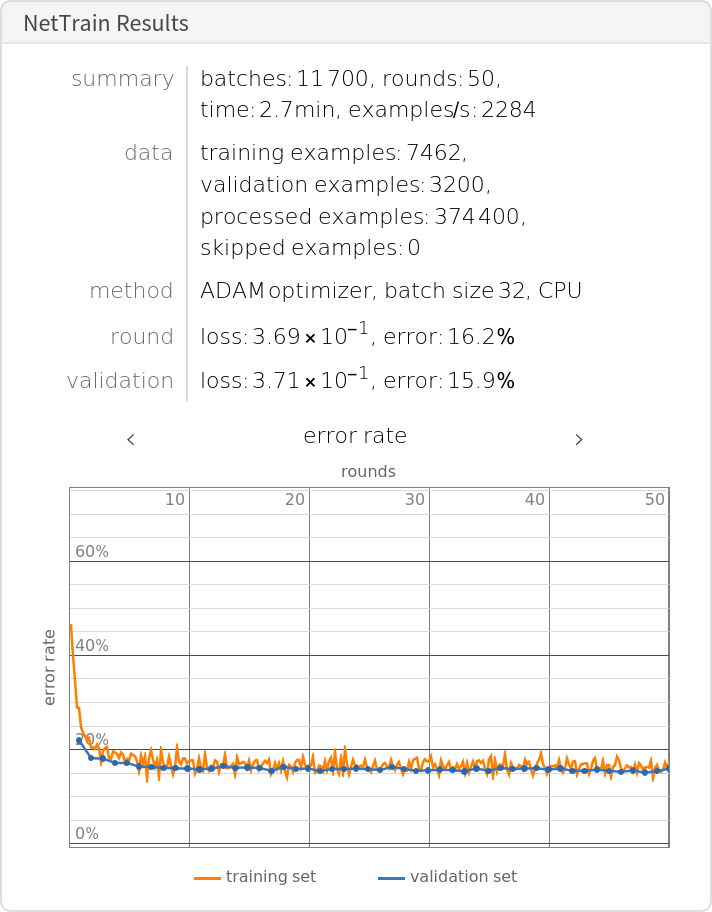Click the blue validation set legend marker

pyautogui.click(x=391, y=878)
